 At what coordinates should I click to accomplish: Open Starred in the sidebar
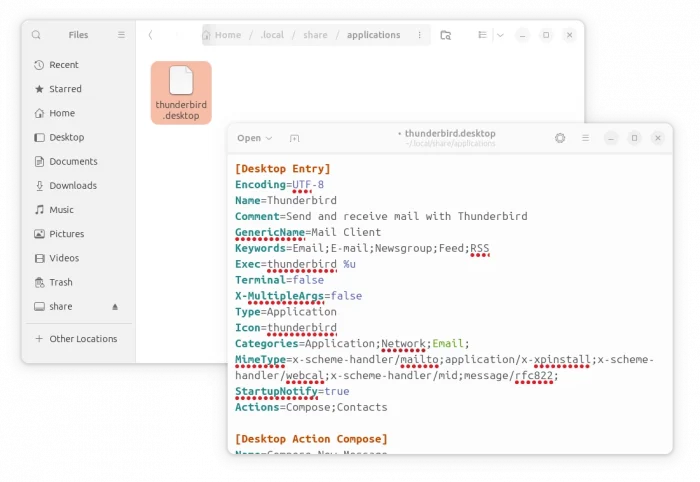pyautogui.click(x=65, y=89)
